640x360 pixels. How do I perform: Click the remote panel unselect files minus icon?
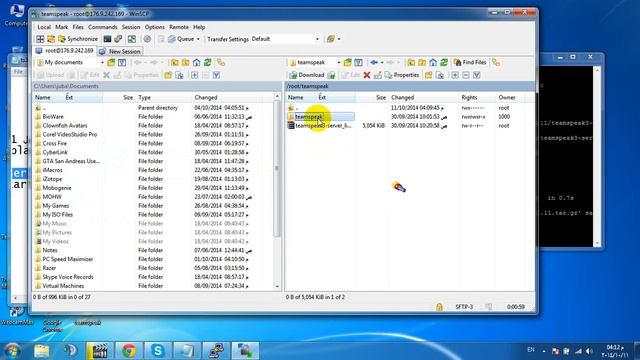(x=466, y=75)
